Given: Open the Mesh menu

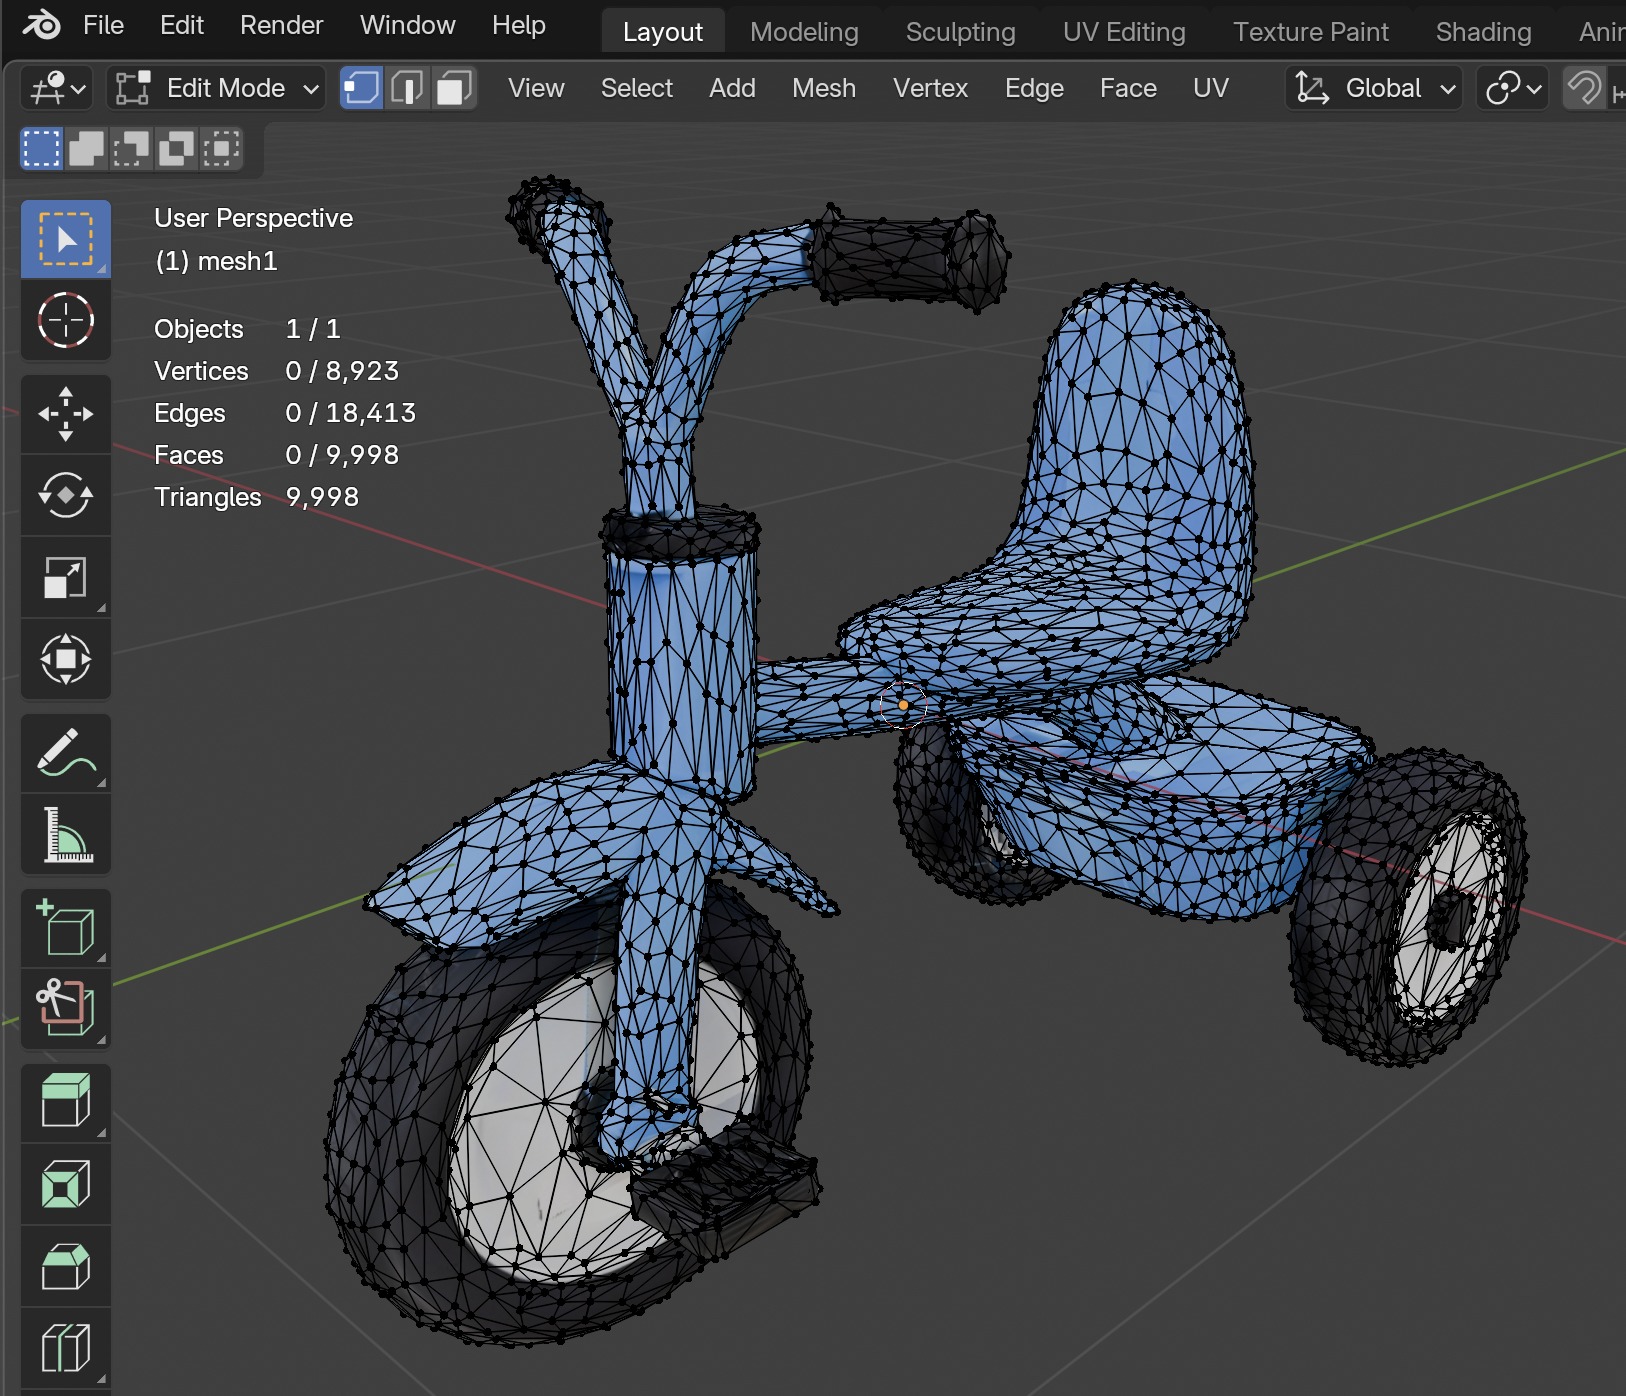Looking at the screenshot, I should pos(824,89).
